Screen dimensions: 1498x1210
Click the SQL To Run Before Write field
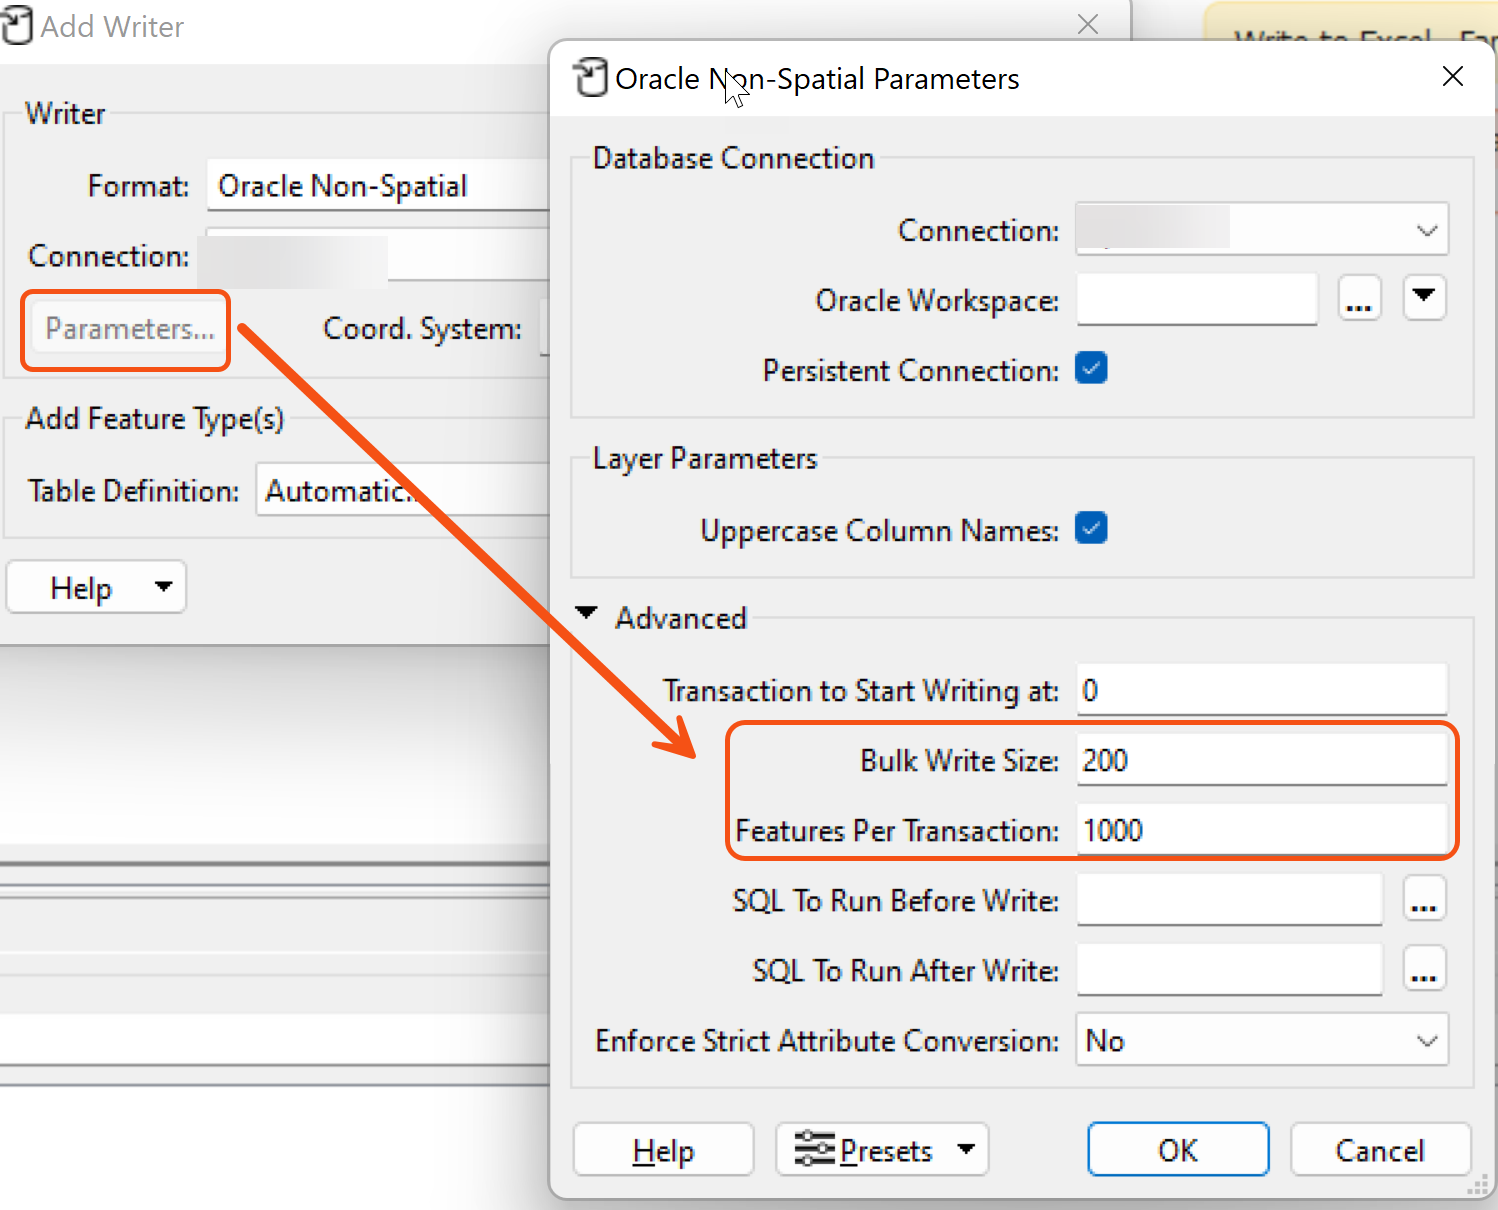[1229, 900]
